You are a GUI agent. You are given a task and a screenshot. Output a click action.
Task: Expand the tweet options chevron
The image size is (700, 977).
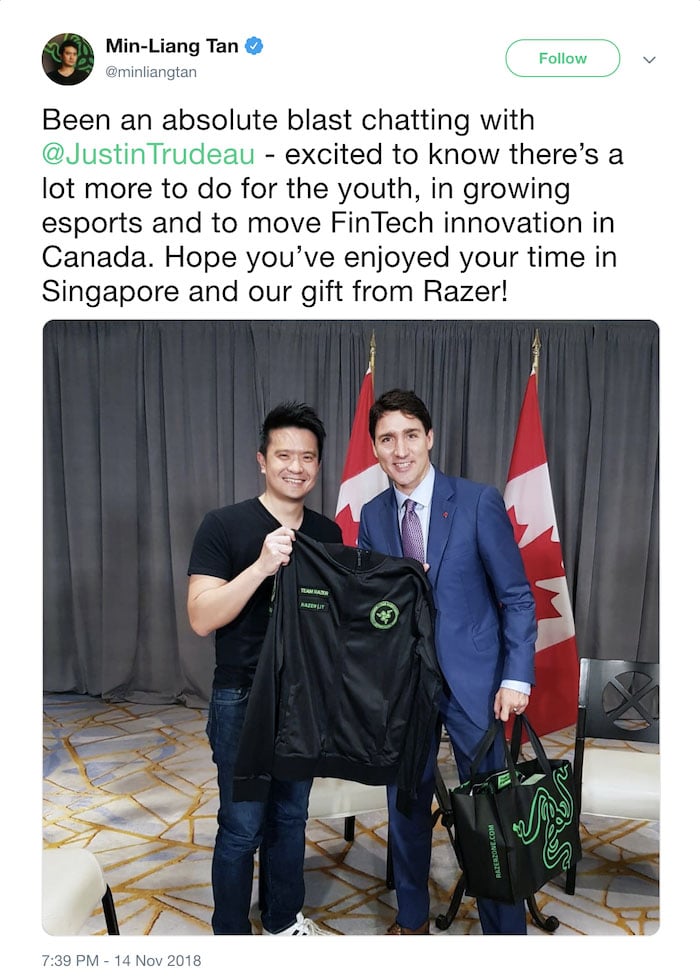(x=650, y=60)
